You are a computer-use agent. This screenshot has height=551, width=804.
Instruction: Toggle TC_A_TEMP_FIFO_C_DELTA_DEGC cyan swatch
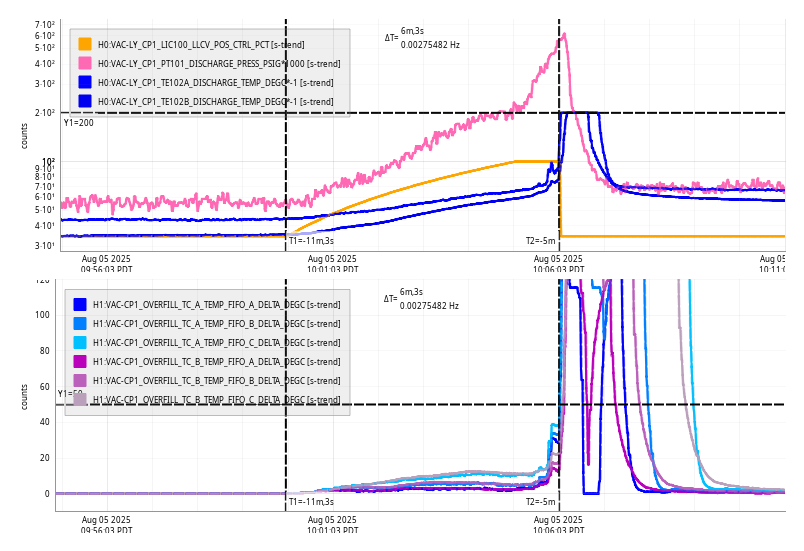tap(80, 342)
